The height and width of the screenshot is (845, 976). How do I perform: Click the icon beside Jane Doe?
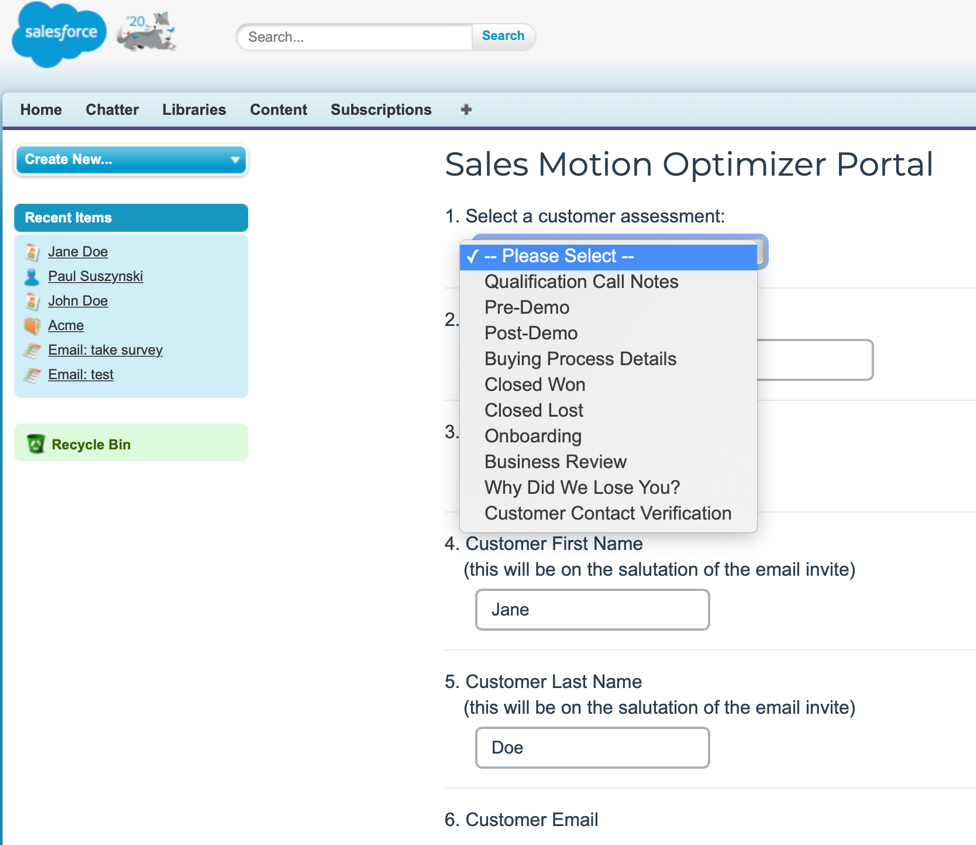(x=32, y=252)
